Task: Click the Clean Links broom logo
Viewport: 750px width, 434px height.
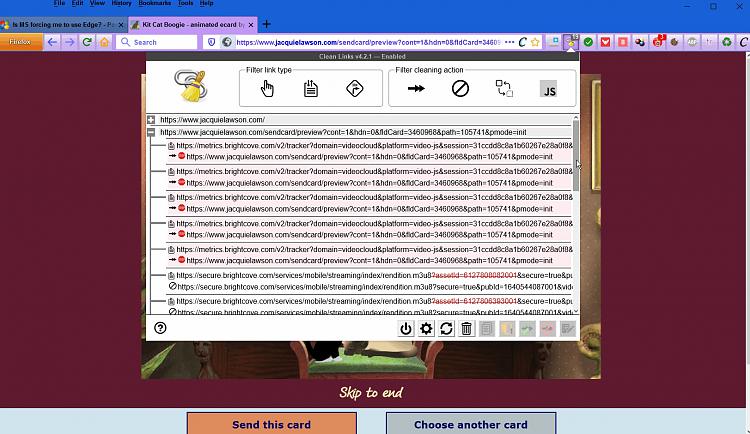Action: click(x=191, y=86)
